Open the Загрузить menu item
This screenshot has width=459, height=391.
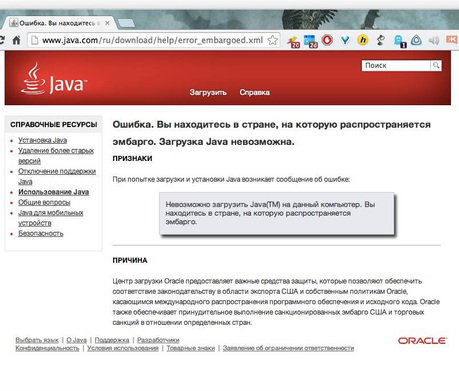(x=208, y=92)
